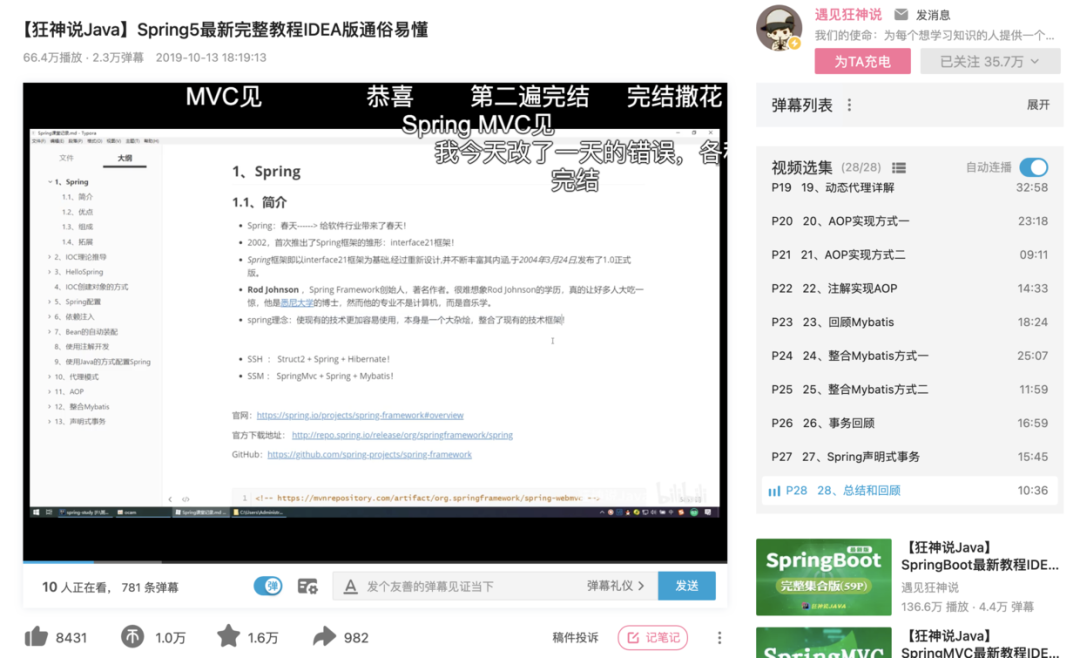Click the coin donate icon
1080x658 pixels.
(132, 637)
